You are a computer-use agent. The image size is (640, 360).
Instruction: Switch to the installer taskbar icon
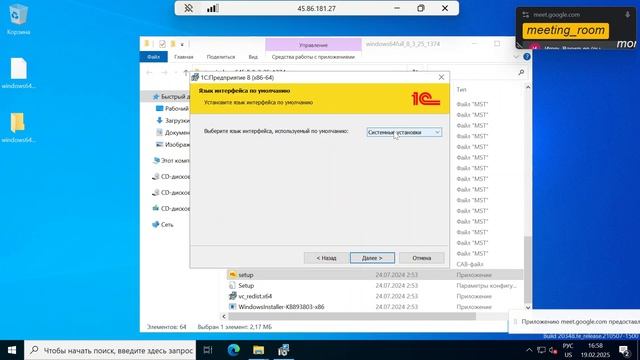tap(283, 350)
